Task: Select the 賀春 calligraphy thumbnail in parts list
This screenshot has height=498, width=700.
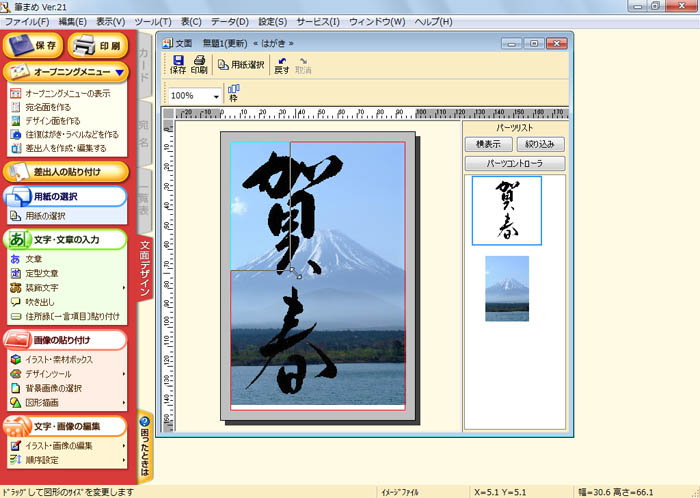Action: [506, 211]
